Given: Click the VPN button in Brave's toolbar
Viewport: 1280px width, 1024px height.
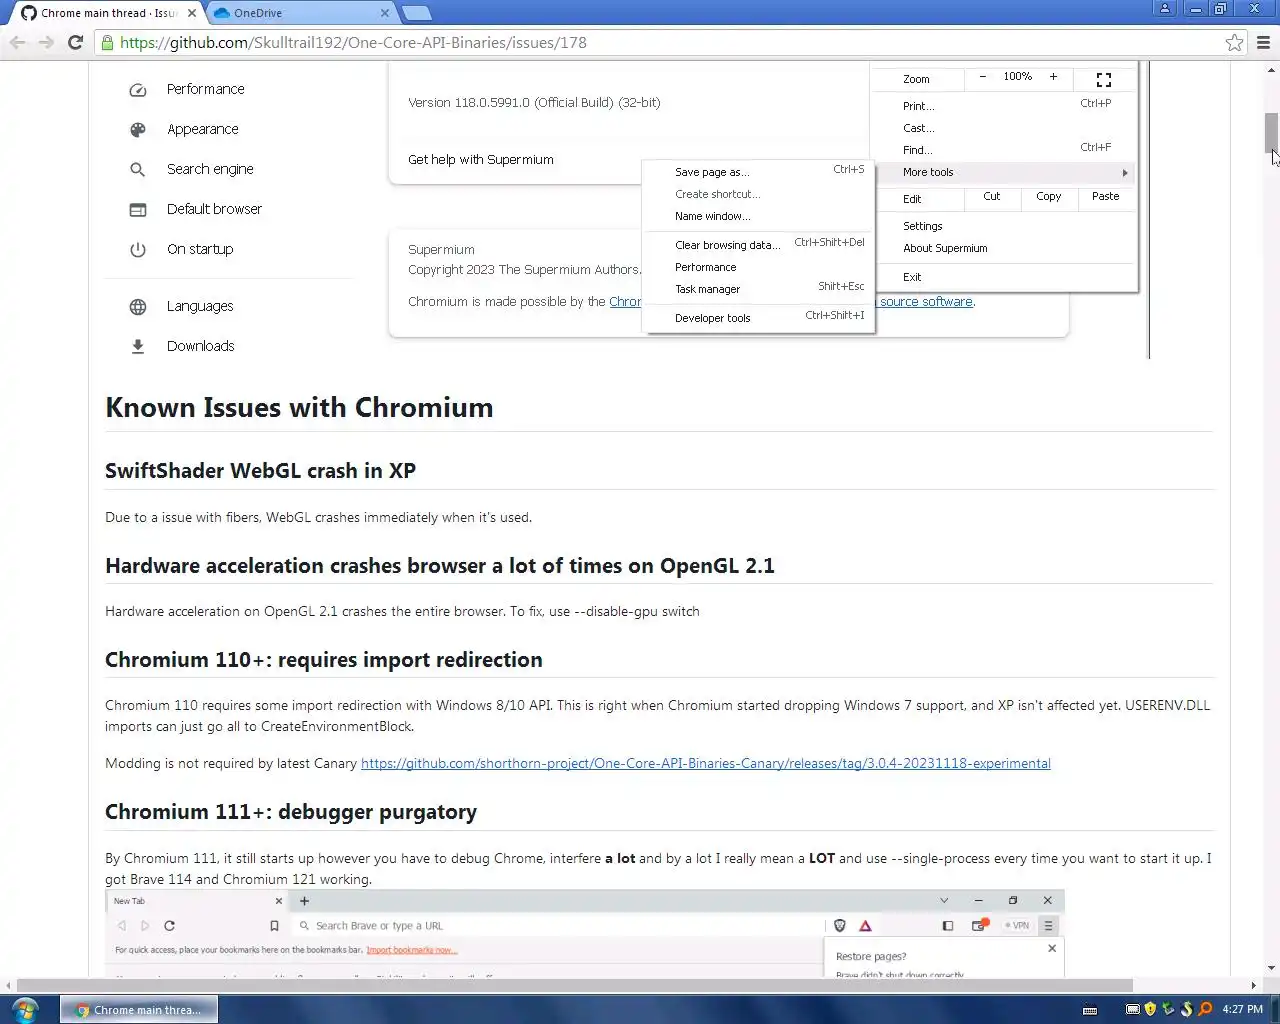Looking at the screenshot, I should pos(1017,926).
